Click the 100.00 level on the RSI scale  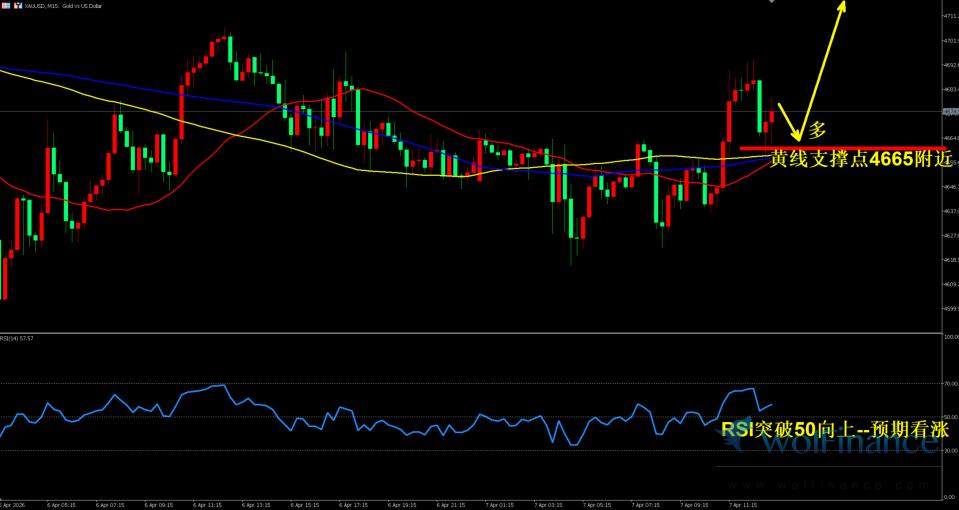click(x=950, y=337)
